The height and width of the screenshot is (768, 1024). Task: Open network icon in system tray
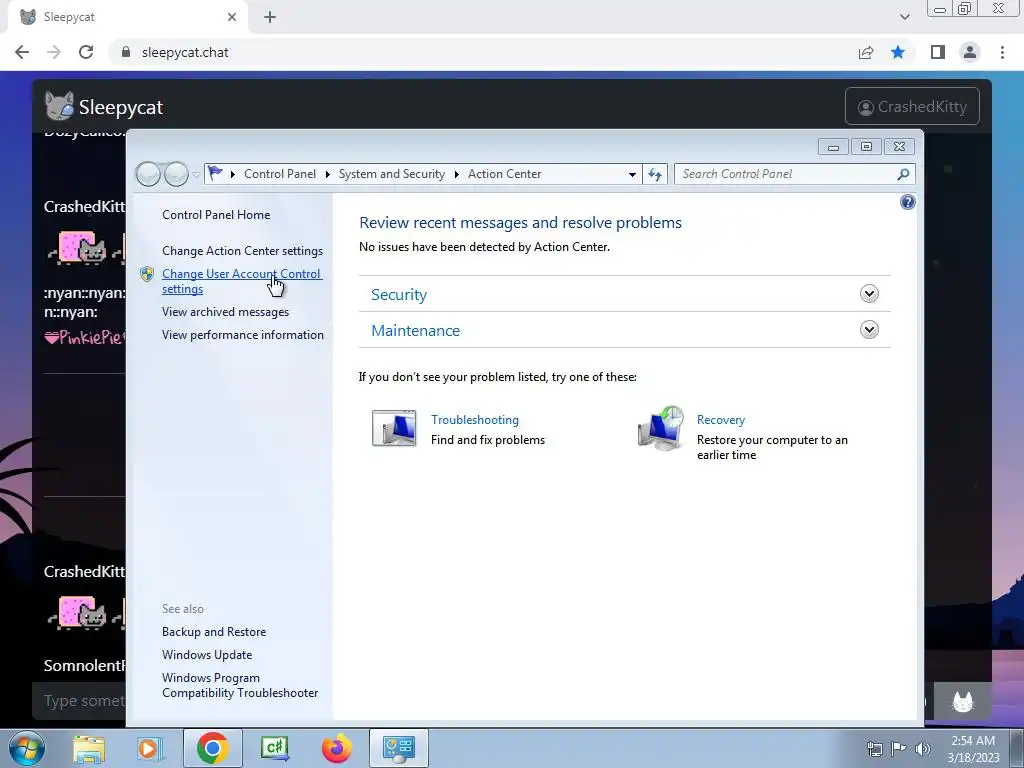click(874, 748)
